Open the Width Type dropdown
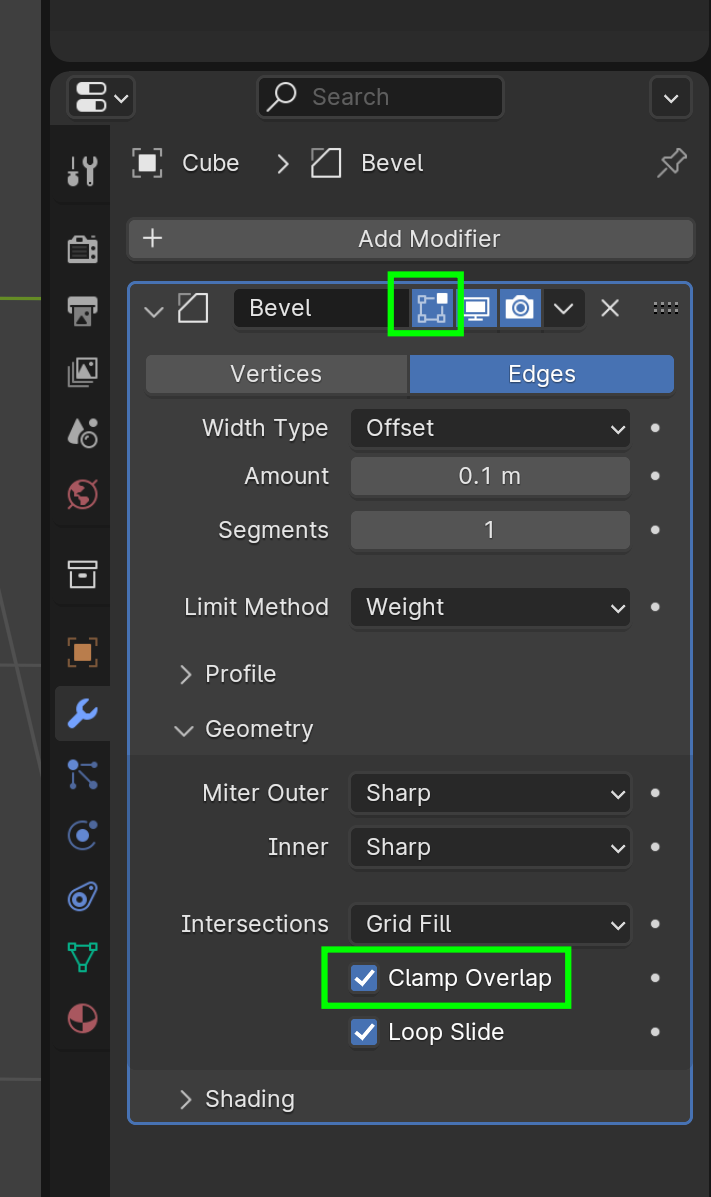Image resolution: width=711 pixels, height=1197 pixels. [489, 428]
